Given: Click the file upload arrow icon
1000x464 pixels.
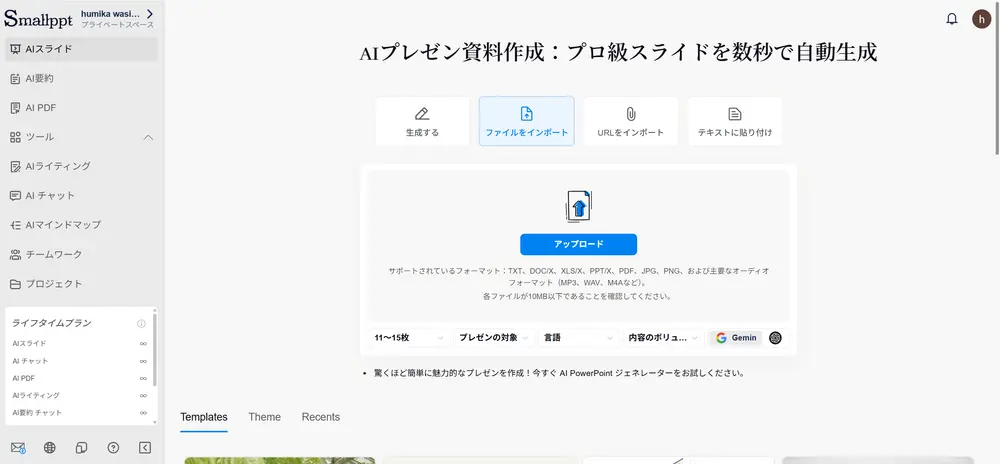Looking at the screenshot, I should click(578, 206).
